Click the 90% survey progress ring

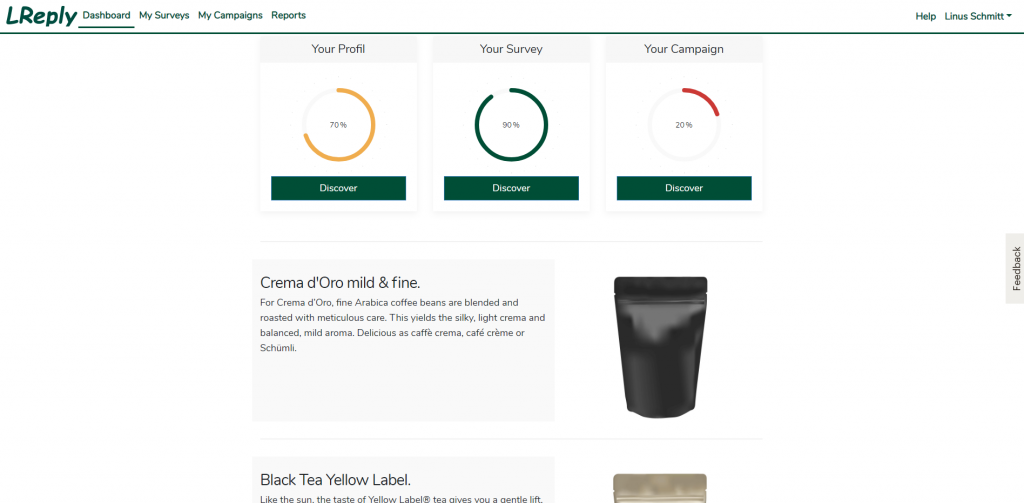[x=511, y=125]
